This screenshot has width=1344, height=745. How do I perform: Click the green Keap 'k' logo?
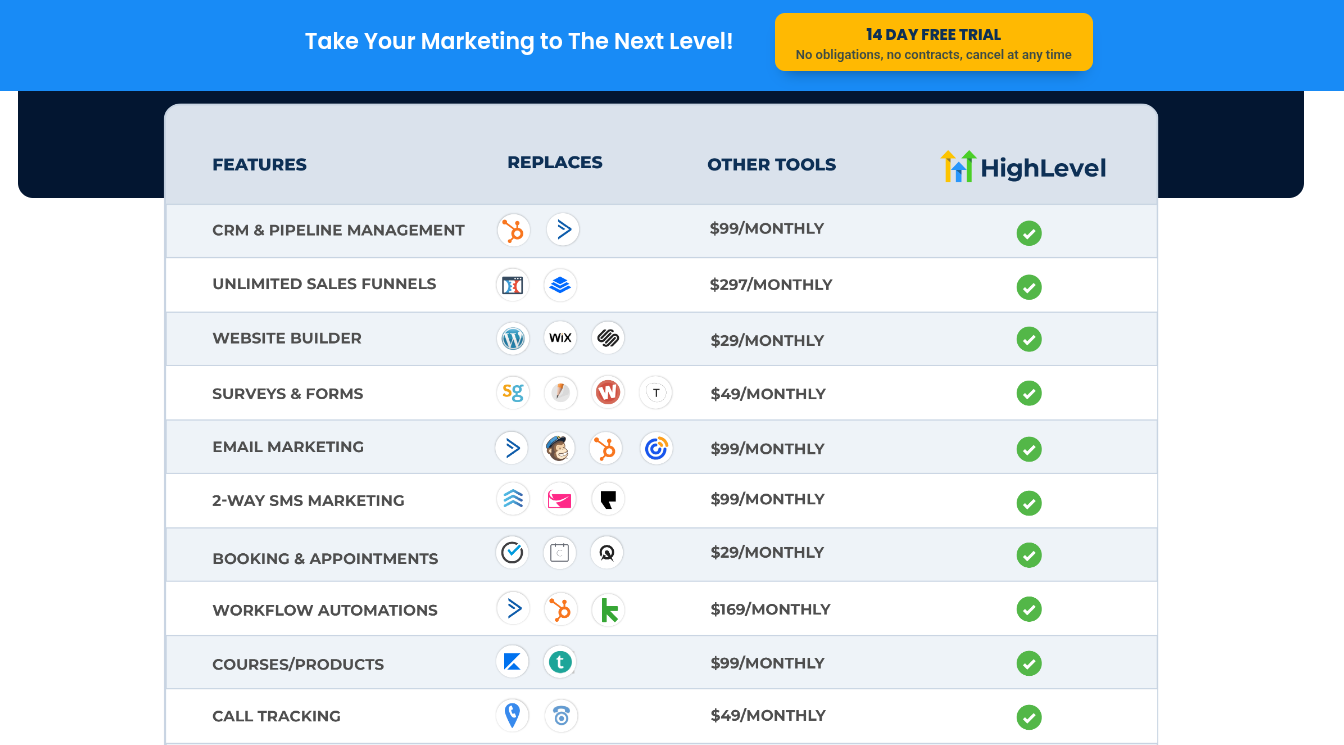pos(608,610)
